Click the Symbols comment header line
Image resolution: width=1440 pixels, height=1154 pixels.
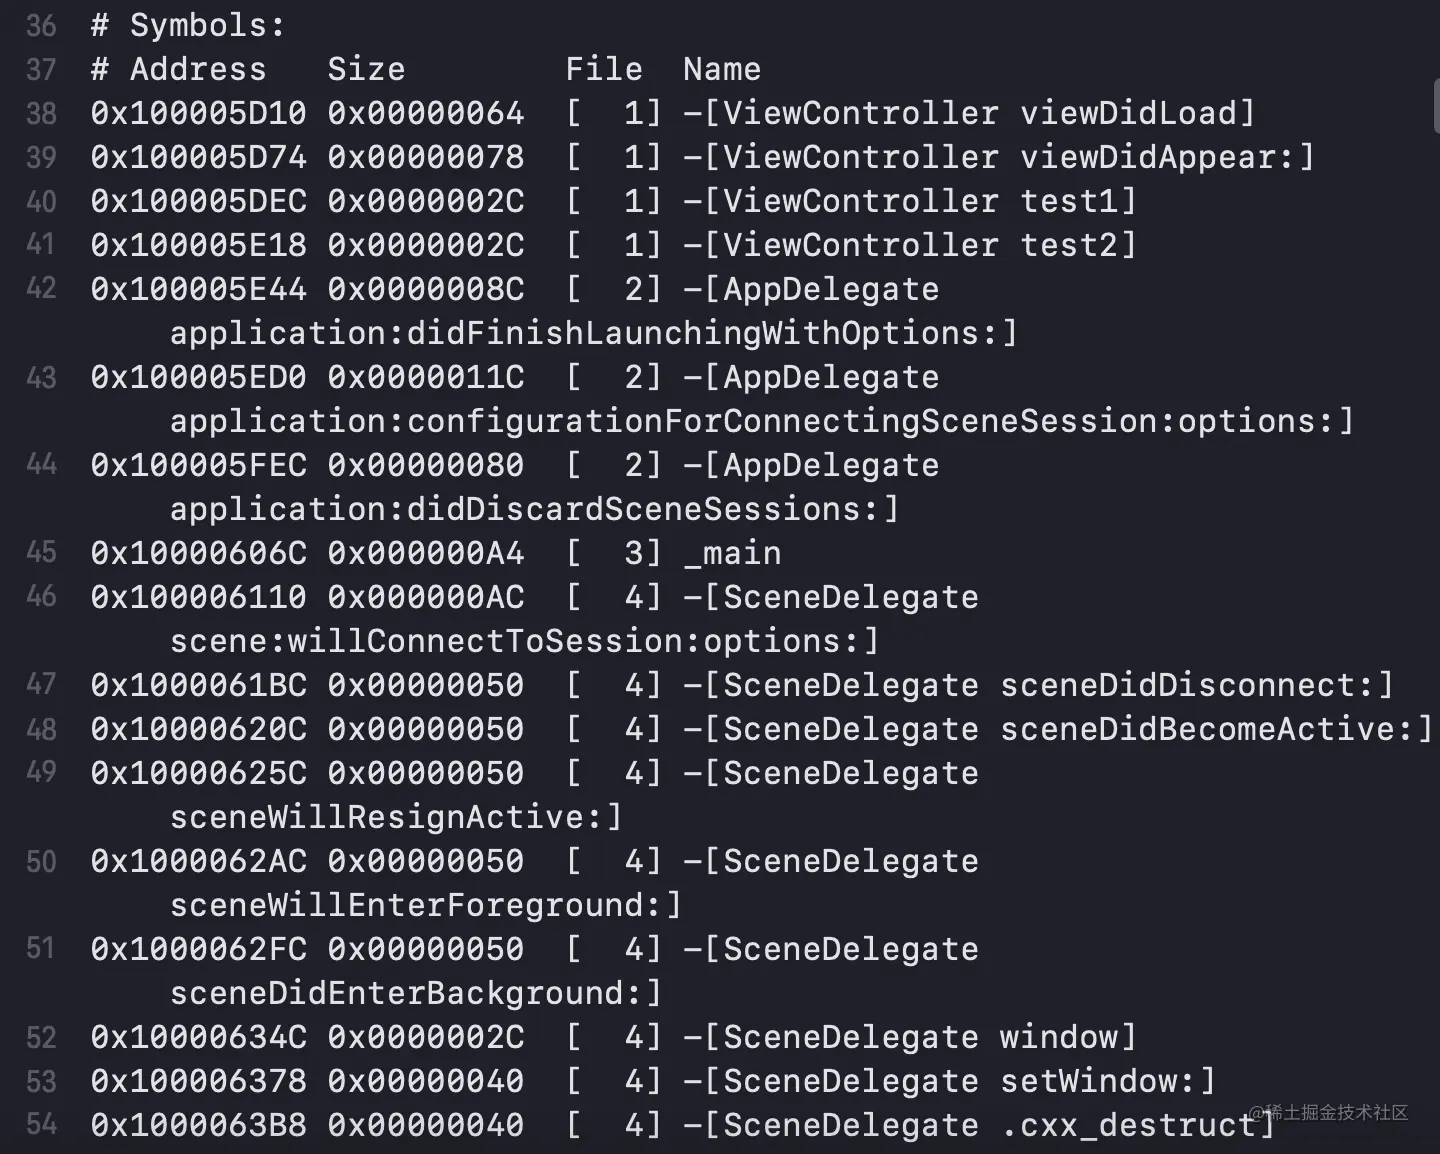[x=188, y=25]
